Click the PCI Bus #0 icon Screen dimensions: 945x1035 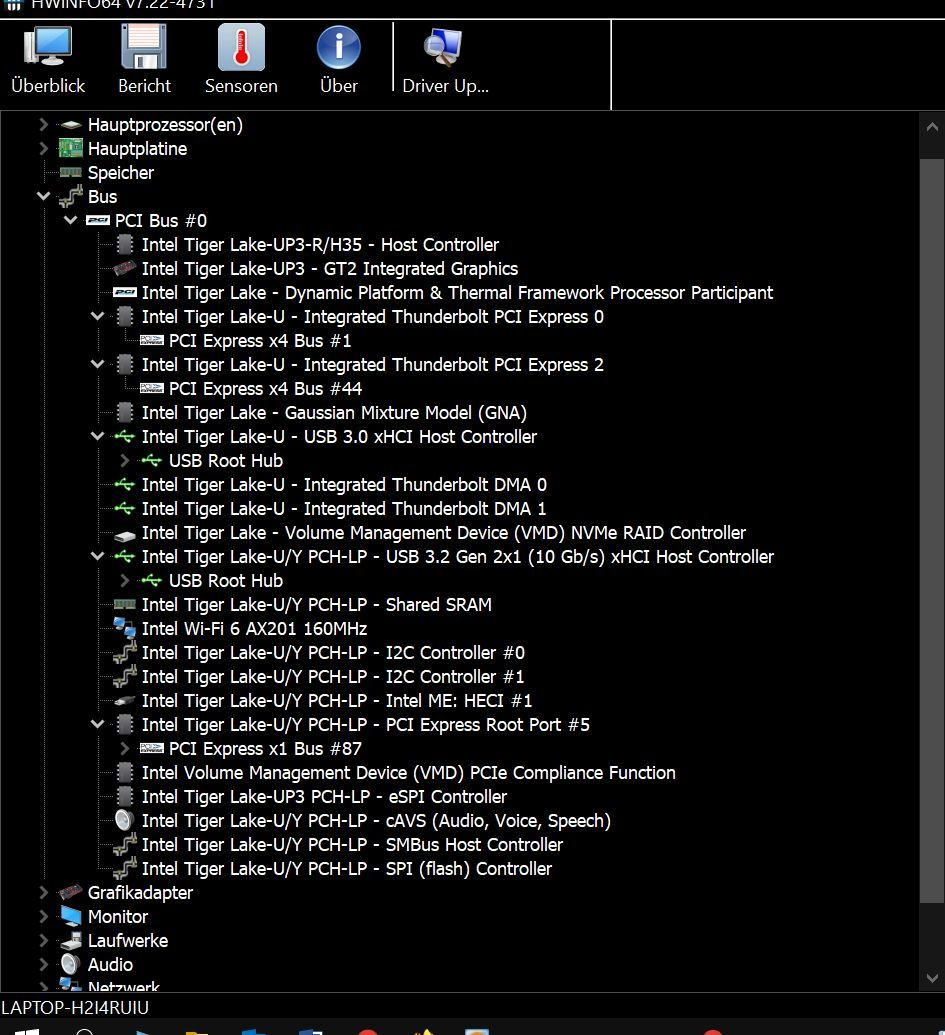[x=98, y=220]
